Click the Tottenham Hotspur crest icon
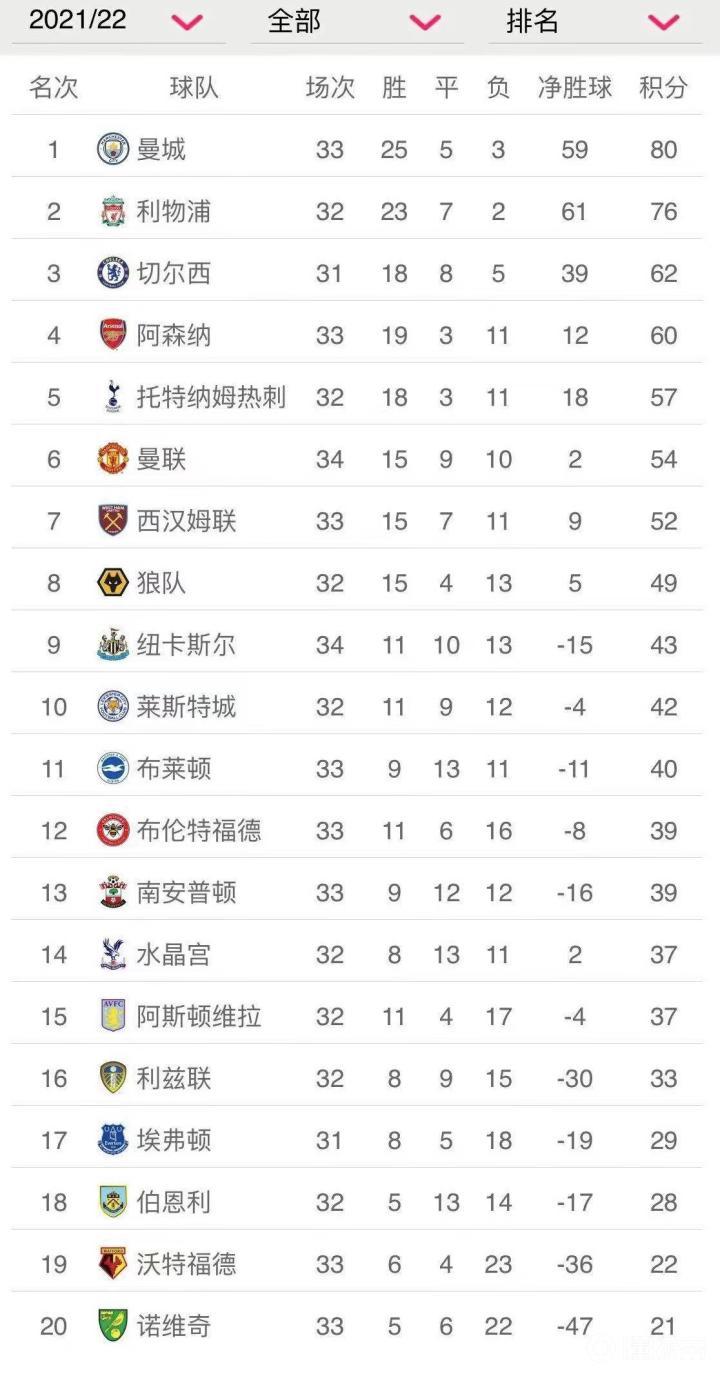The image size is (720, 1376). pyautogui.click(x=113, y=397)
